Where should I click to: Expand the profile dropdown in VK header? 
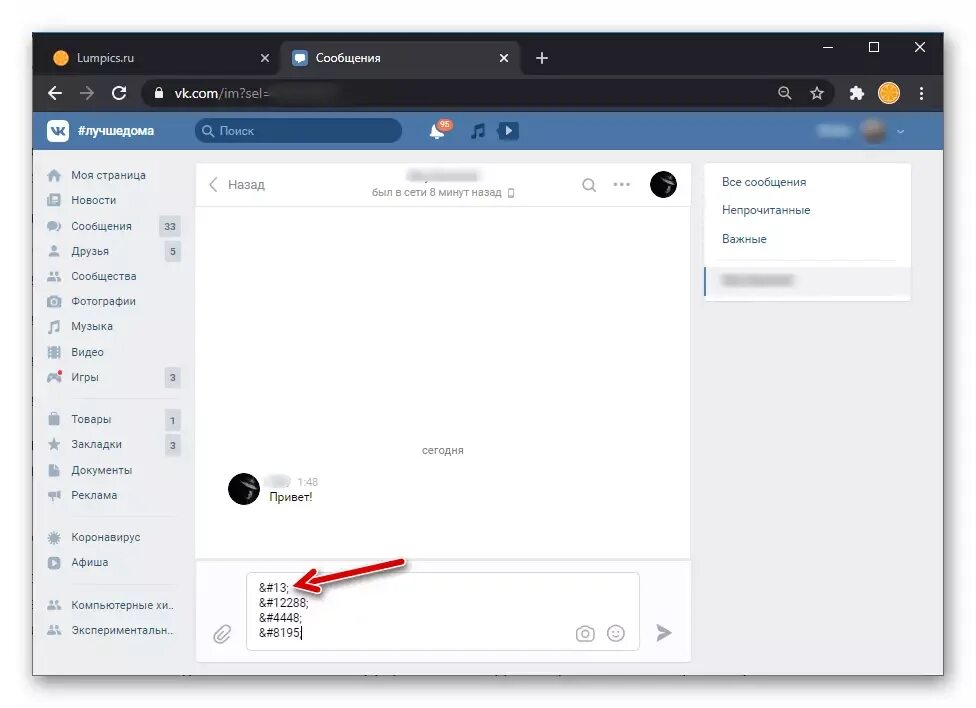click(900, 131)
